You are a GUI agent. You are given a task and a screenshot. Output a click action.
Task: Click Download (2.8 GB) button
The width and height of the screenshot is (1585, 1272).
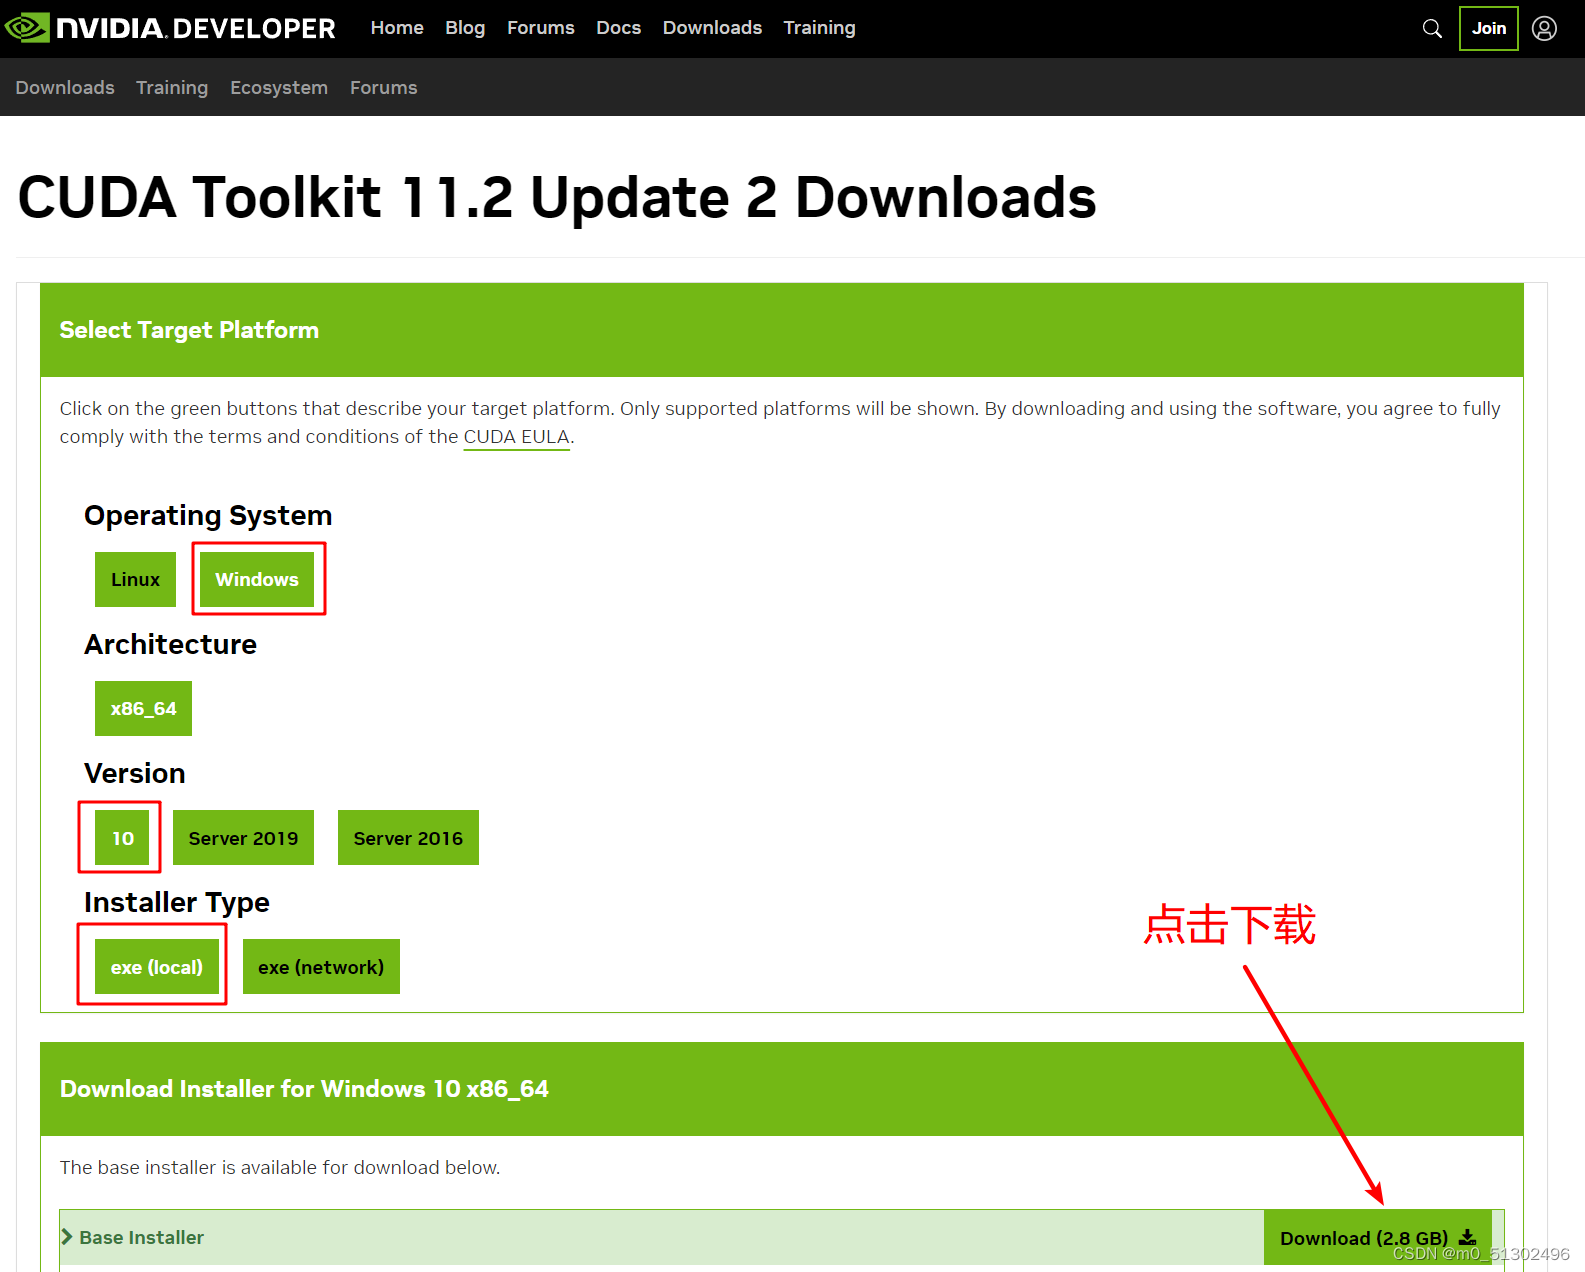click(1377, 1238)
